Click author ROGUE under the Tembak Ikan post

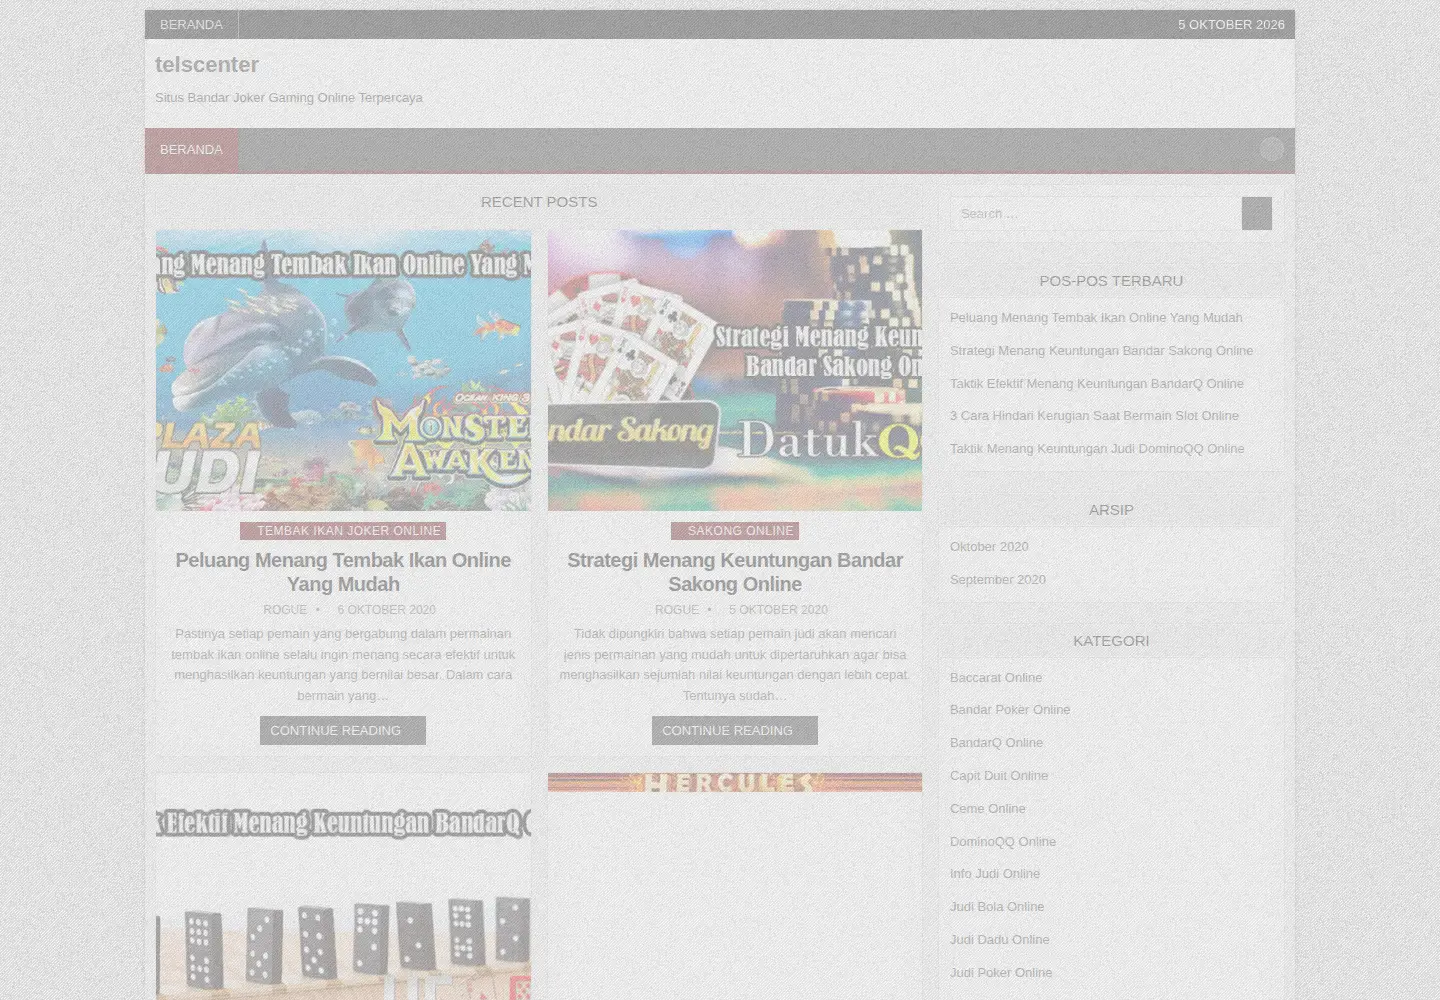pos(285,609)
